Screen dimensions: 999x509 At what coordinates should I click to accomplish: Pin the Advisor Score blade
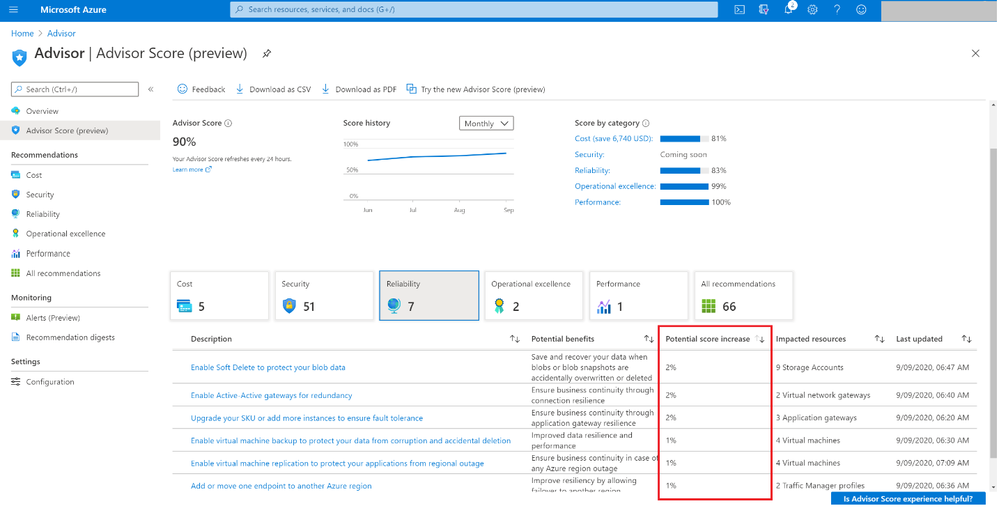tap(266, 54)
